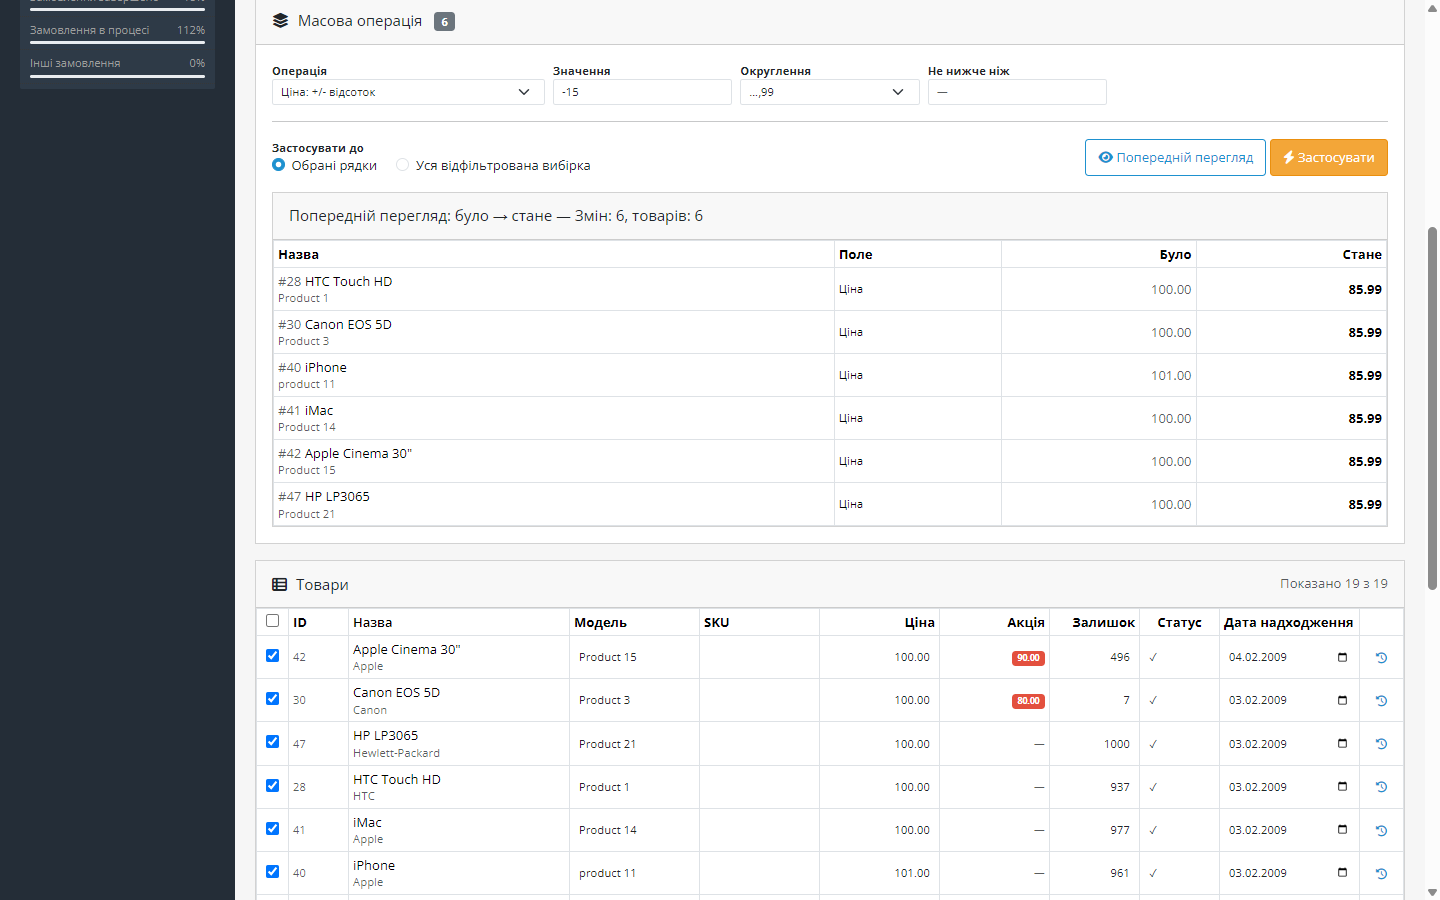
Task: Click status checkmark for iPhone row
Action: 1153,873
